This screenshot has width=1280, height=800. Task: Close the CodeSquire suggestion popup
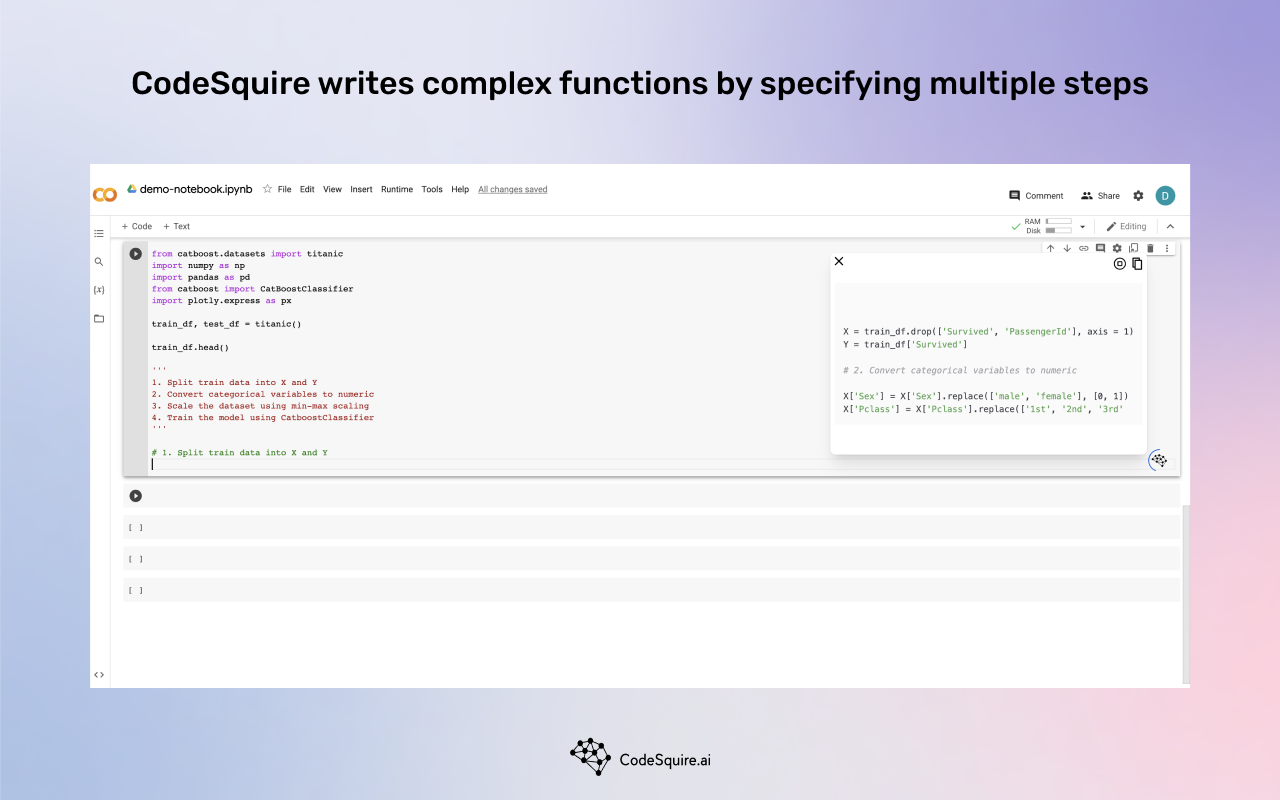pos(839,261)
